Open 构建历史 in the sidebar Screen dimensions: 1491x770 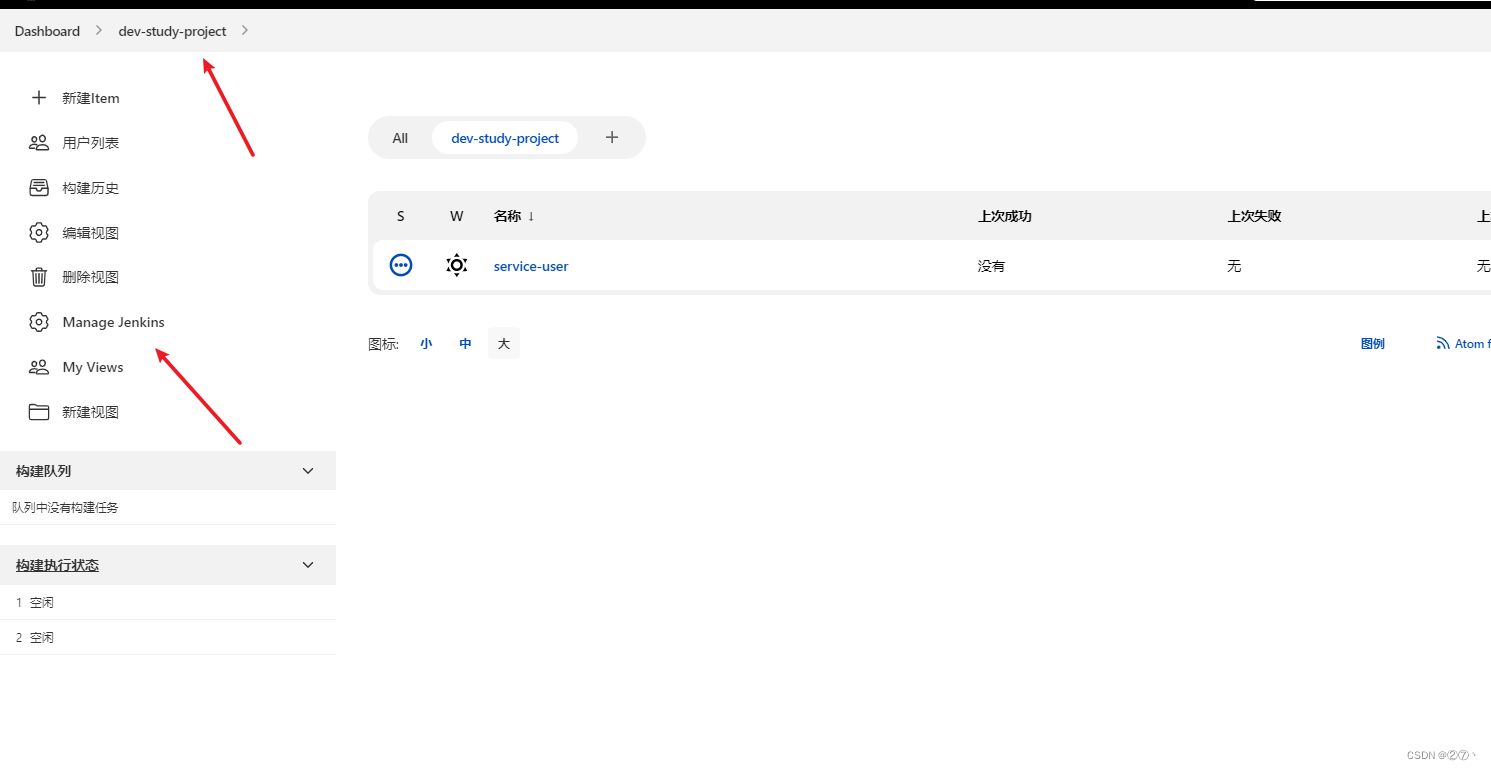(91, 188)
